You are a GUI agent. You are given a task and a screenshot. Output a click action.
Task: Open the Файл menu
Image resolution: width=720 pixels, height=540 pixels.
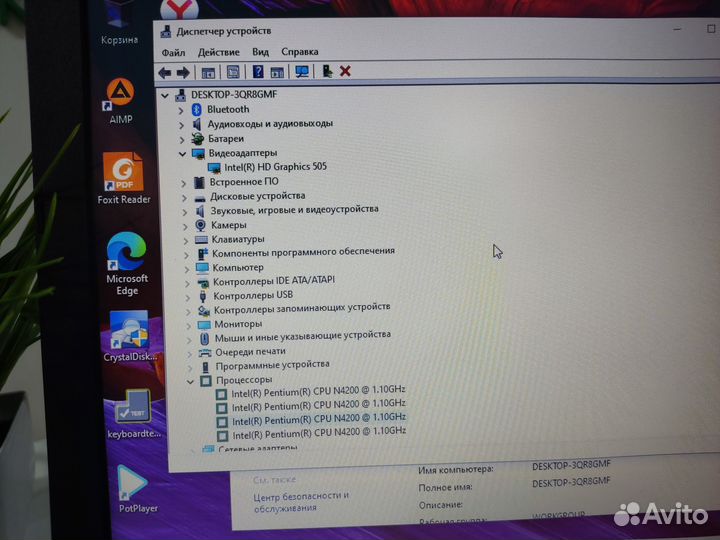point(173,53)
